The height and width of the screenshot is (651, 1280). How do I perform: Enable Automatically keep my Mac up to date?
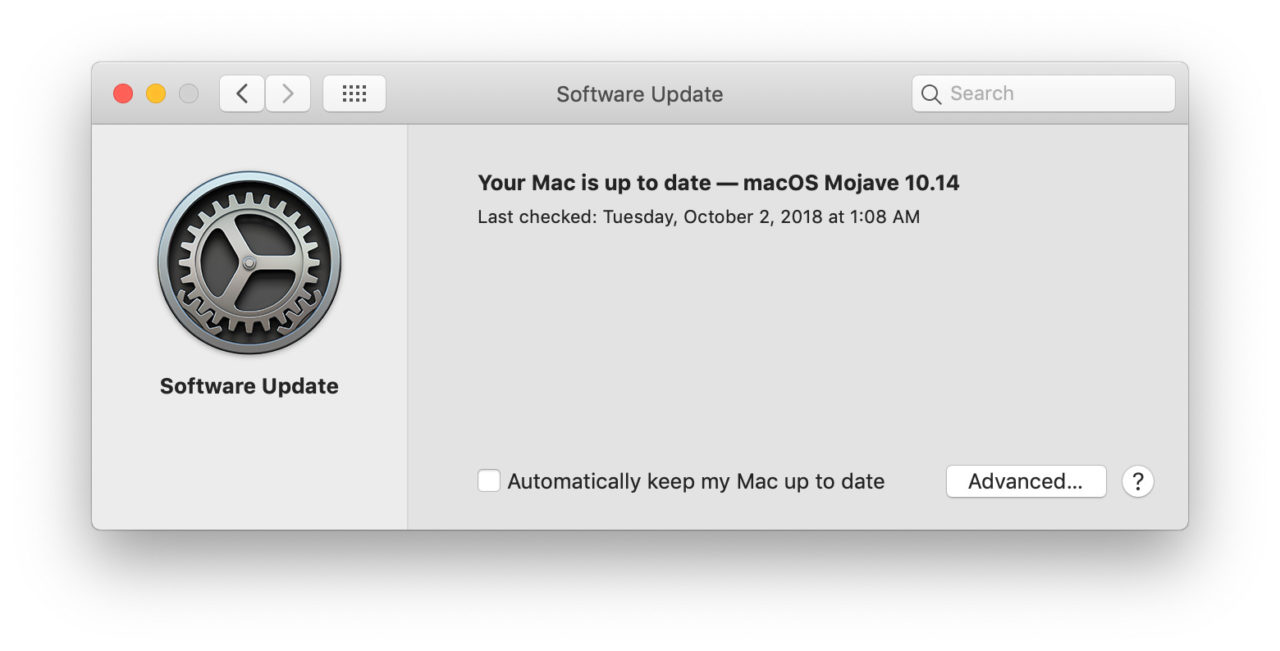point(489,481)
